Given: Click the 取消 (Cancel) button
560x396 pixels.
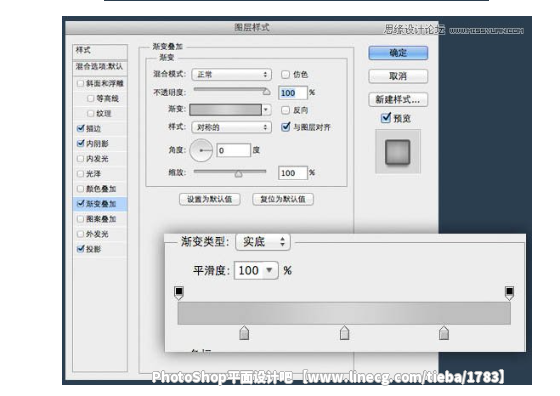Looking at the screenshot, I should [x=398, y=76].
